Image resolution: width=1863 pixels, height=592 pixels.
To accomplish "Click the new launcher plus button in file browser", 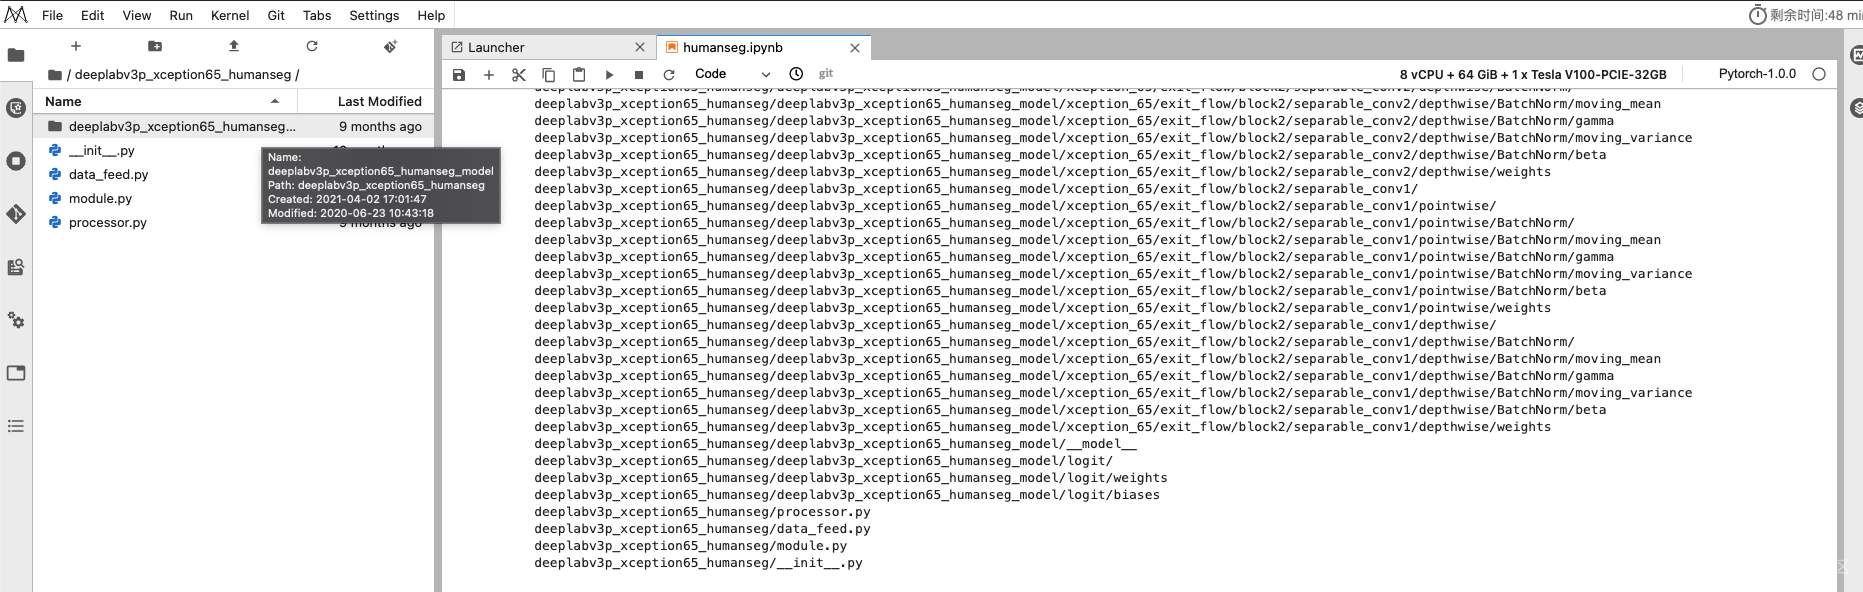I will point(76,46).
